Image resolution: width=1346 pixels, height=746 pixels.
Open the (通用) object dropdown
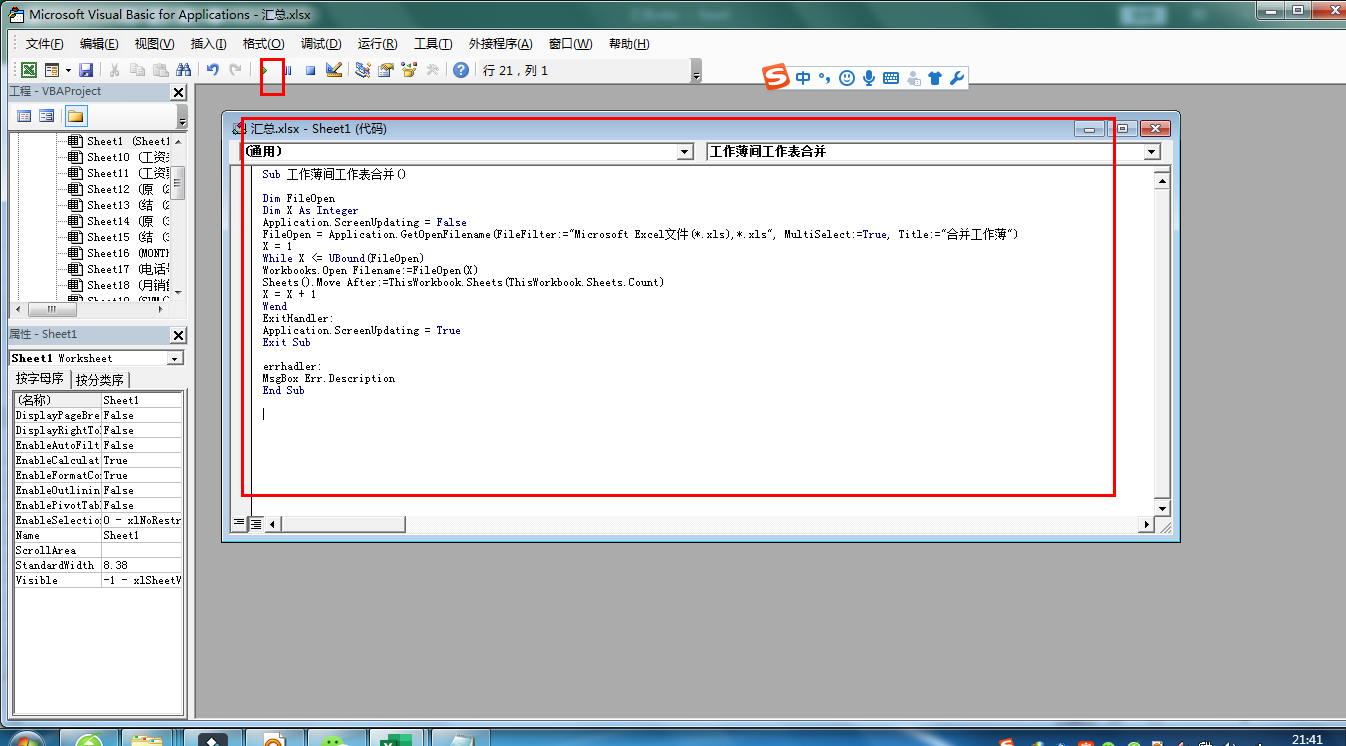pos(685,152)
